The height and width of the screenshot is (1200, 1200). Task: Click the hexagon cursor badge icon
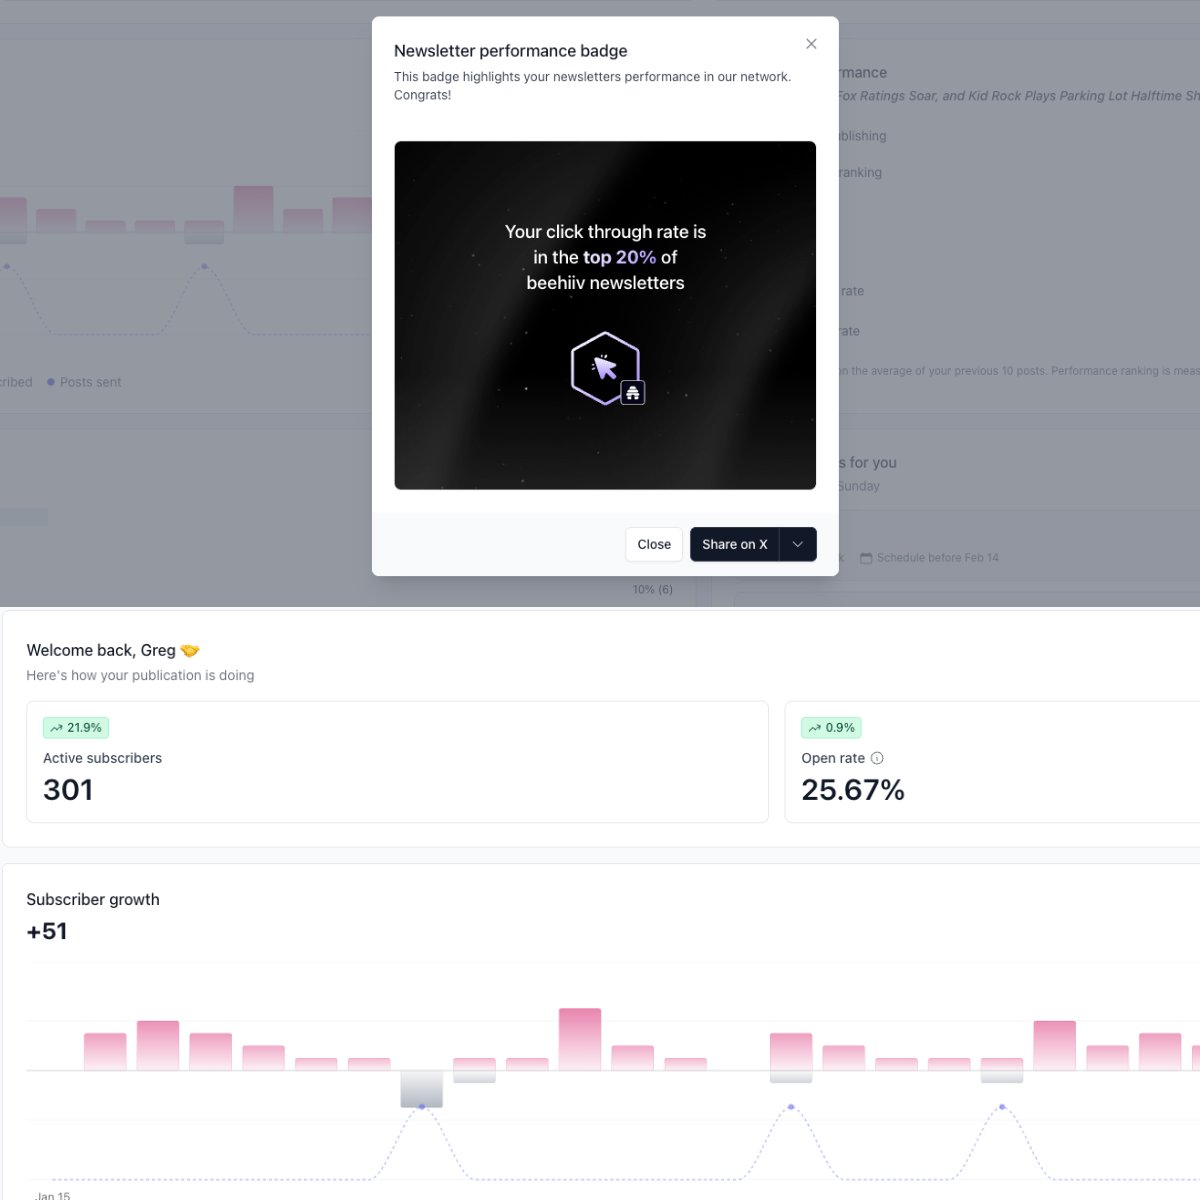coord(606,368)
